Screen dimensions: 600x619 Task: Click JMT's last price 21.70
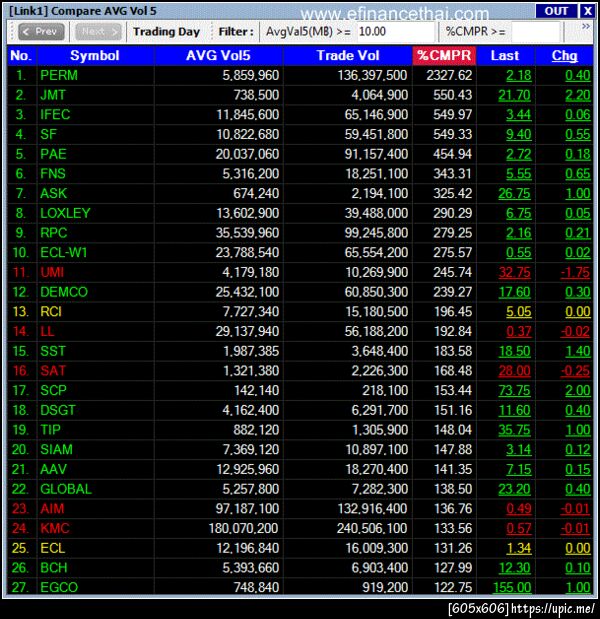coord(515,95)
